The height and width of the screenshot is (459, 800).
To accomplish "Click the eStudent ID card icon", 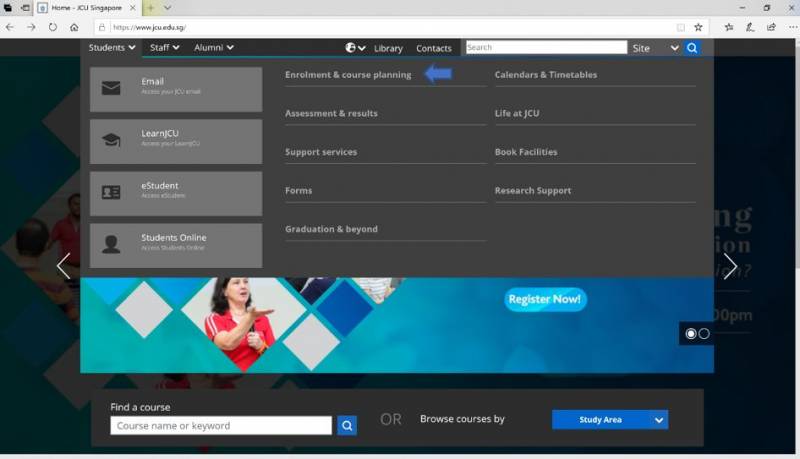I will [x=111, y=192].
